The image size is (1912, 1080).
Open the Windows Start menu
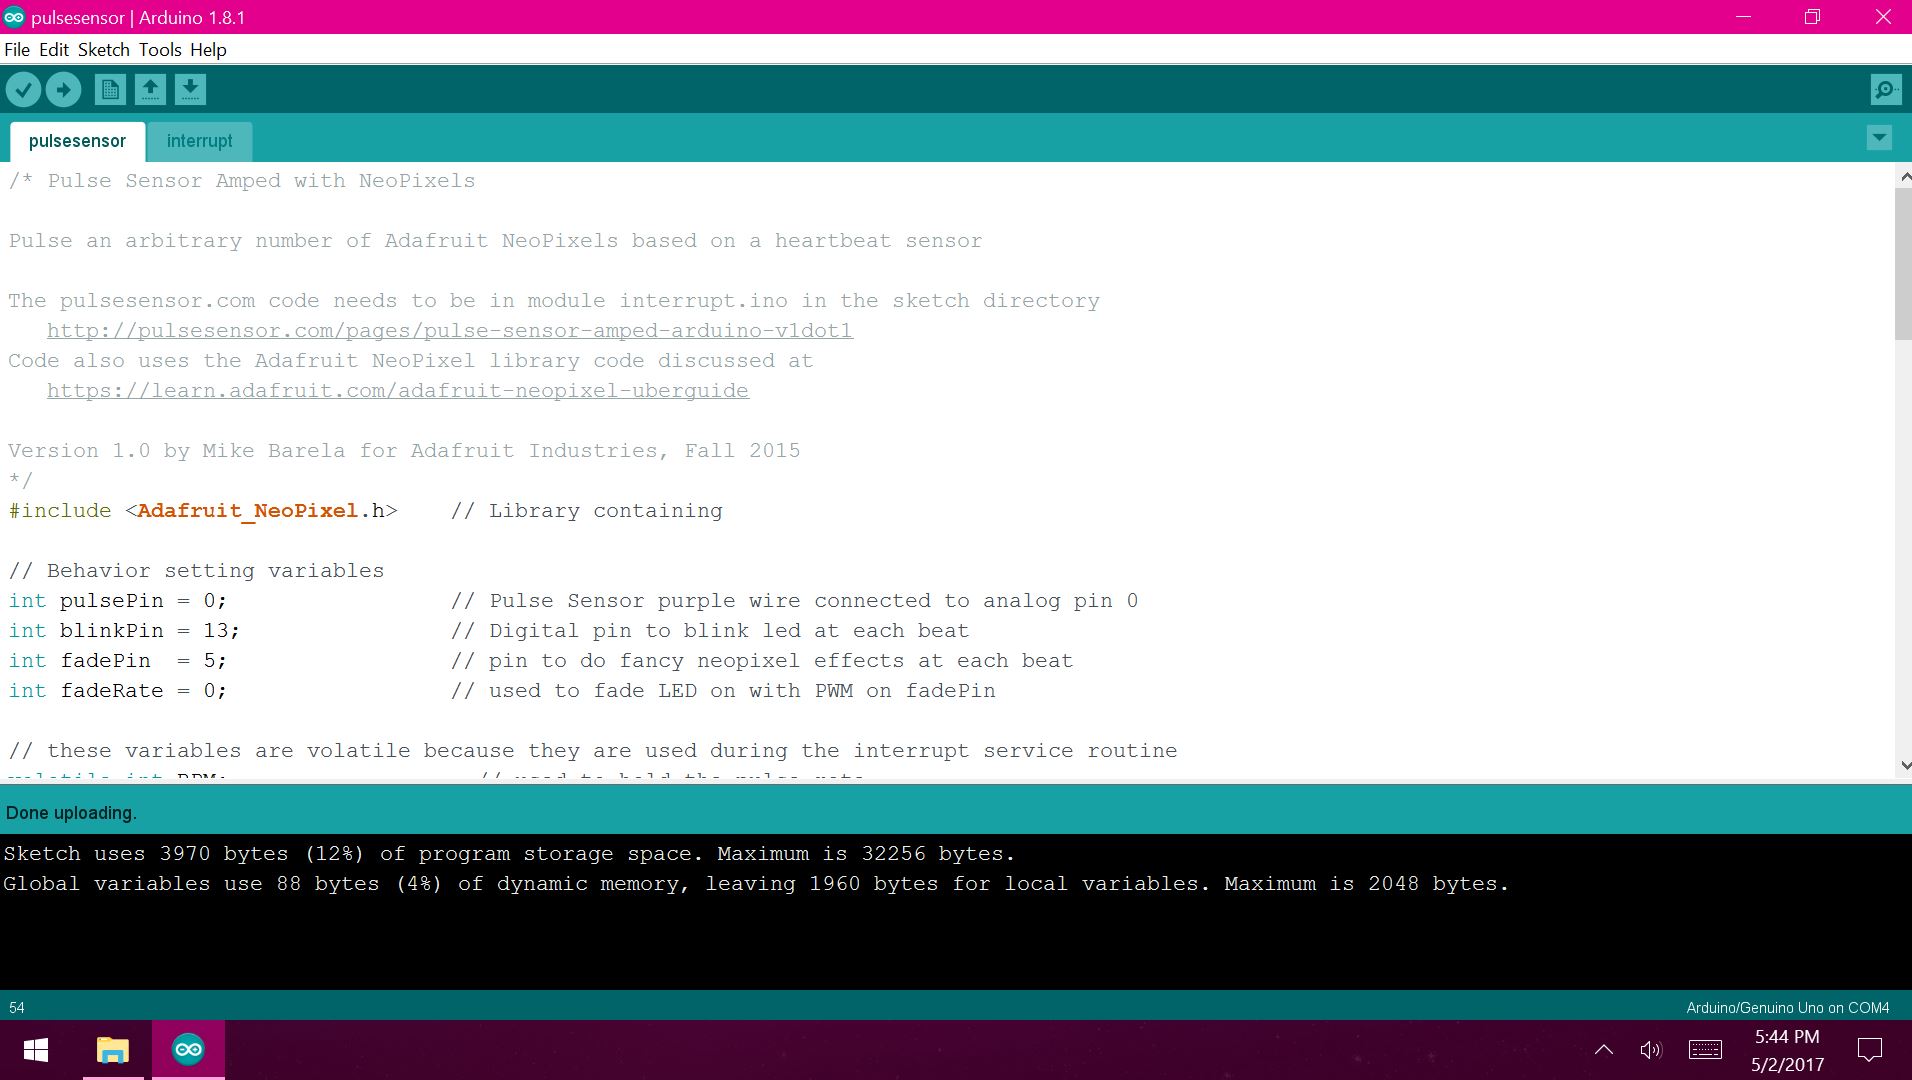36,1050
